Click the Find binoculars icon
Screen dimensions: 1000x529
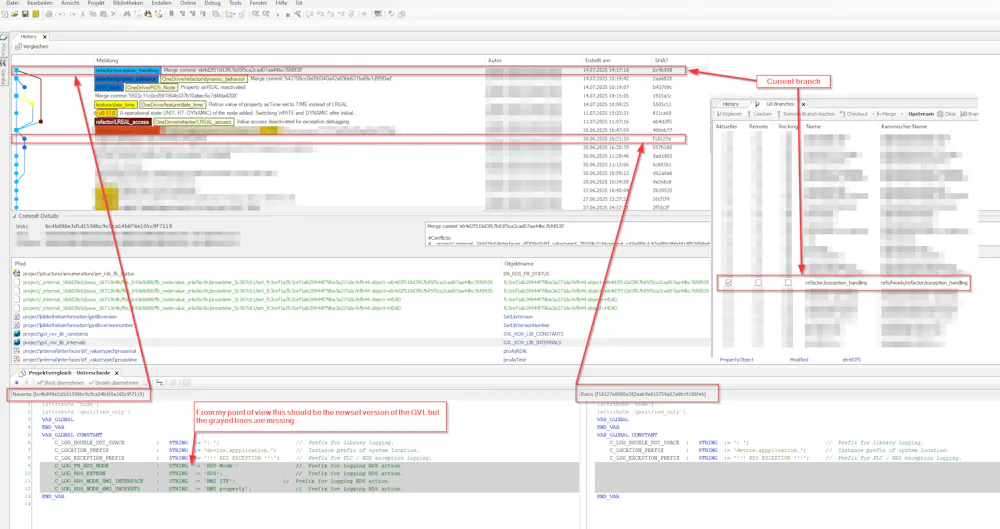[127, 14]
